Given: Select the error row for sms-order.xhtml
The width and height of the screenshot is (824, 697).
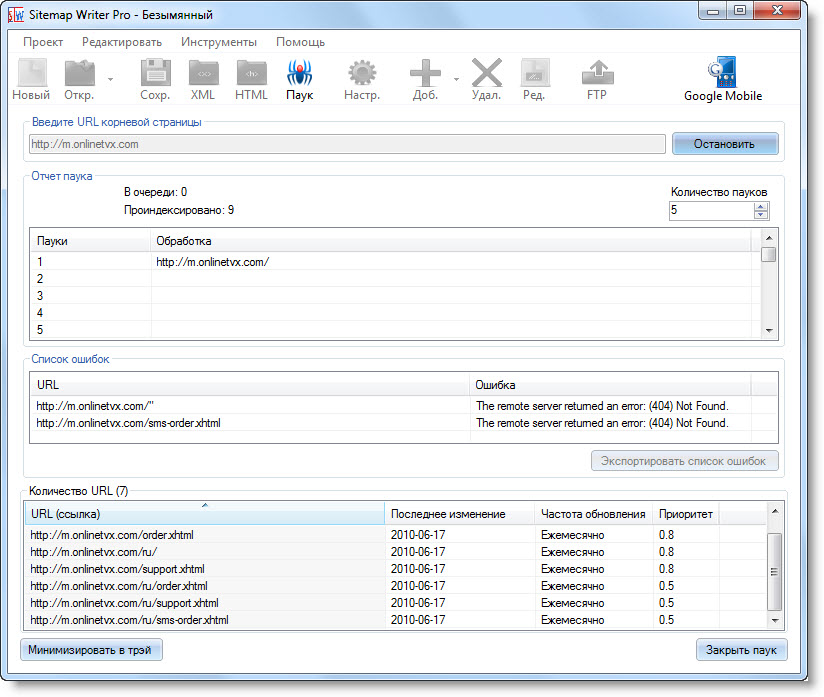Looking at the screenshot, I should tap(403, 423).
